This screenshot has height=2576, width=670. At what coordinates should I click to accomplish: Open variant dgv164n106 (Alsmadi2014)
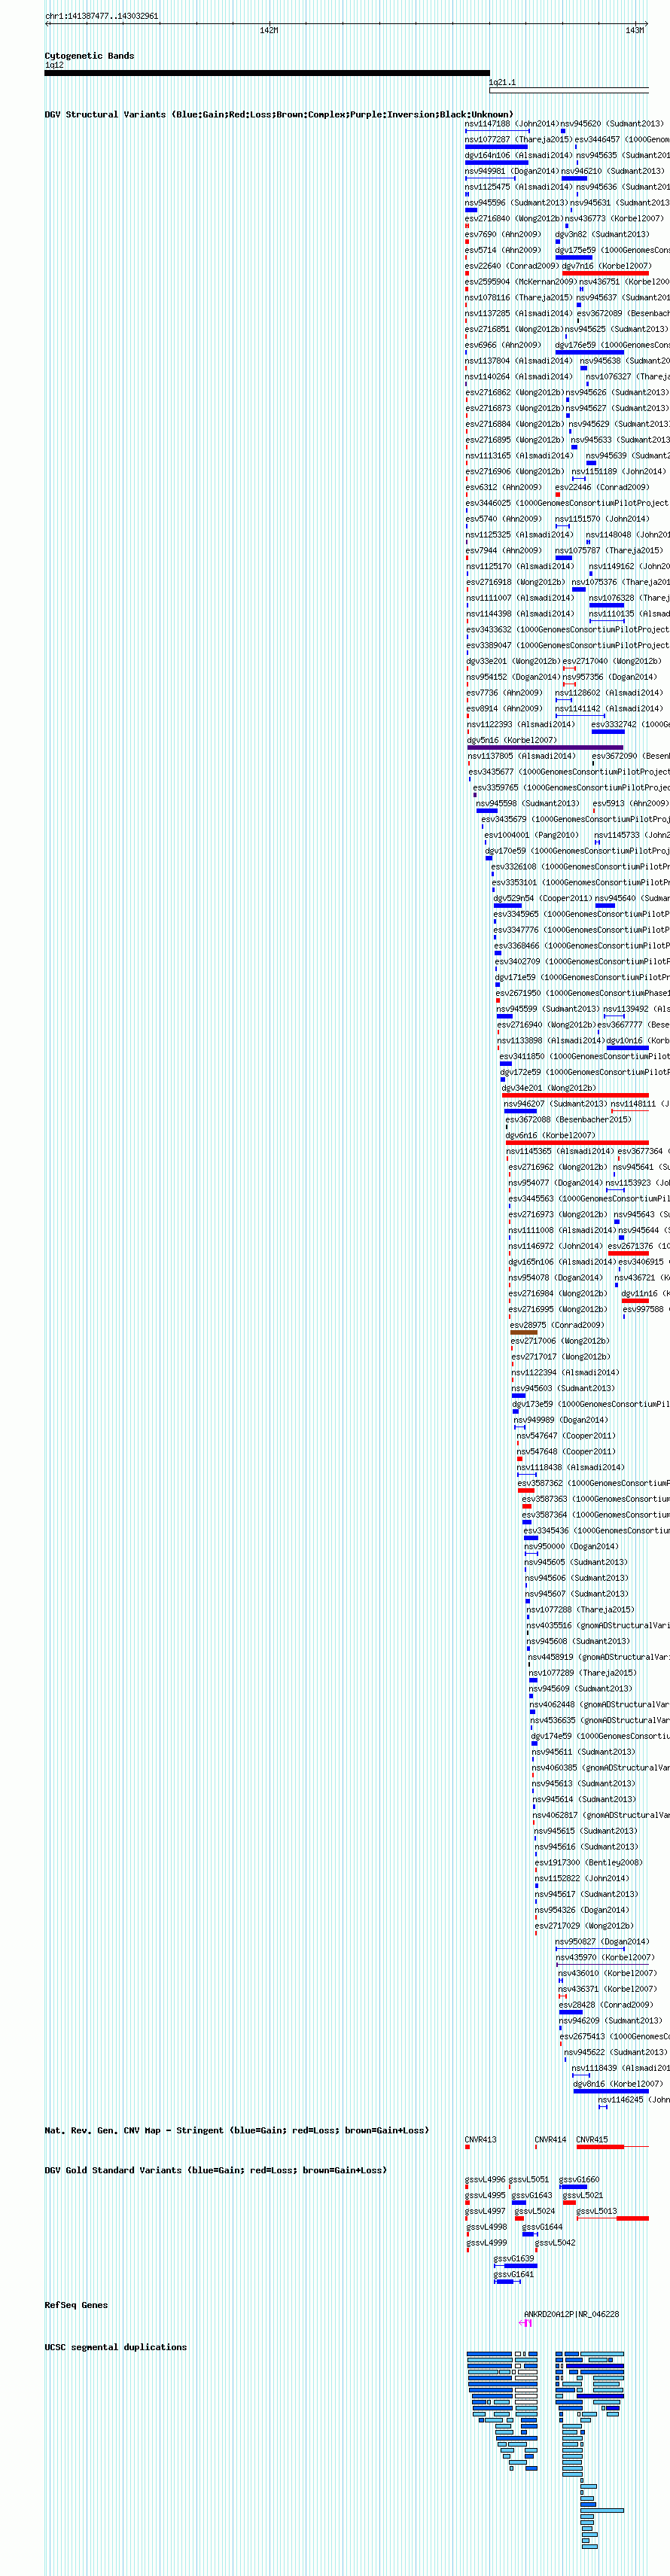point(518,156)
